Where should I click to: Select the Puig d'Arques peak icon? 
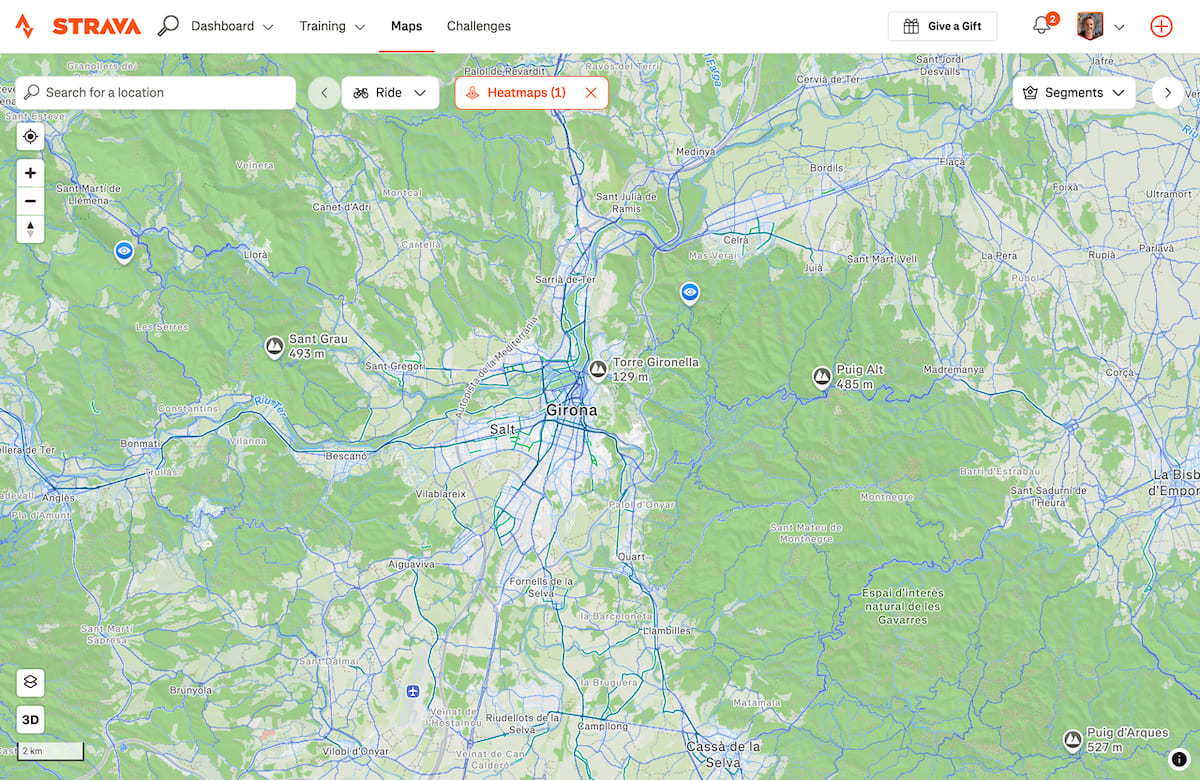point(1073,740)
